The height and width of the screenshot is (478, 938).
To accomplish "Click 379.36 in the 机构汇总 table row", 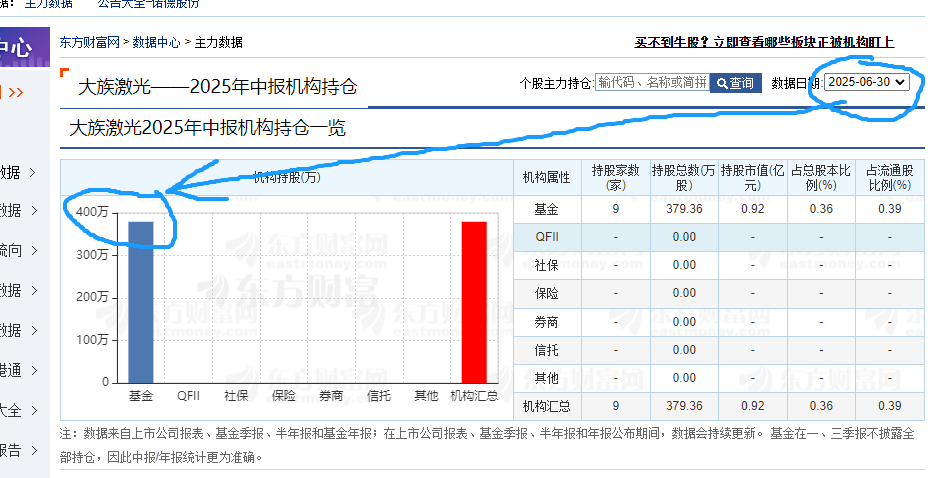I will tap(684, 406).
